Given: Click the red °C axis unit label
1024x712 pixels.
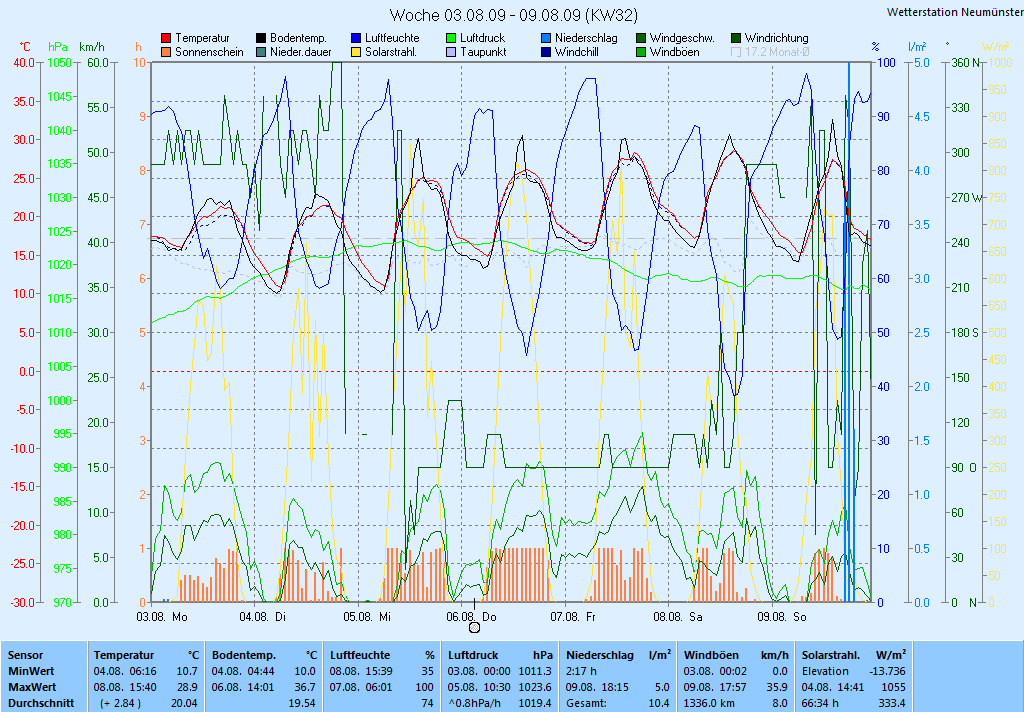Looking at the screenshot, I should click(x=24, y=47).
